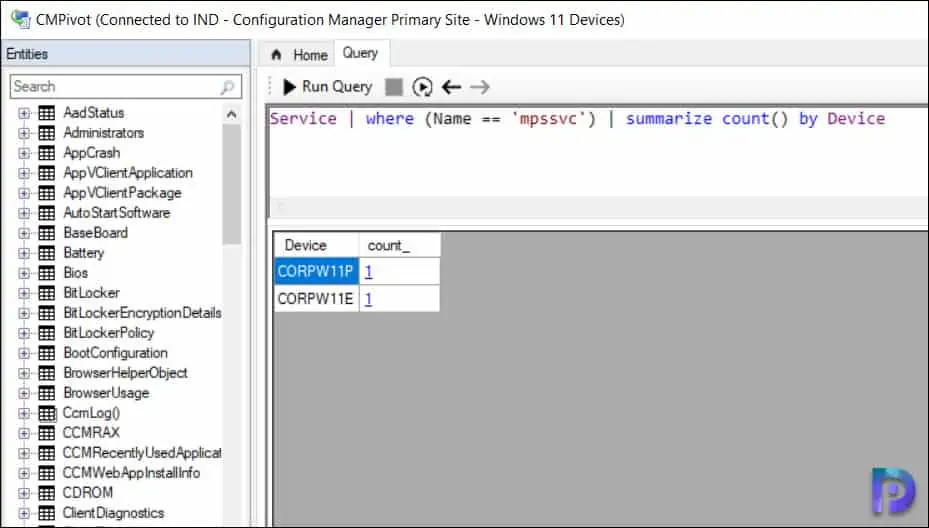Click the CDROM table icon

[x=47, y=493]
